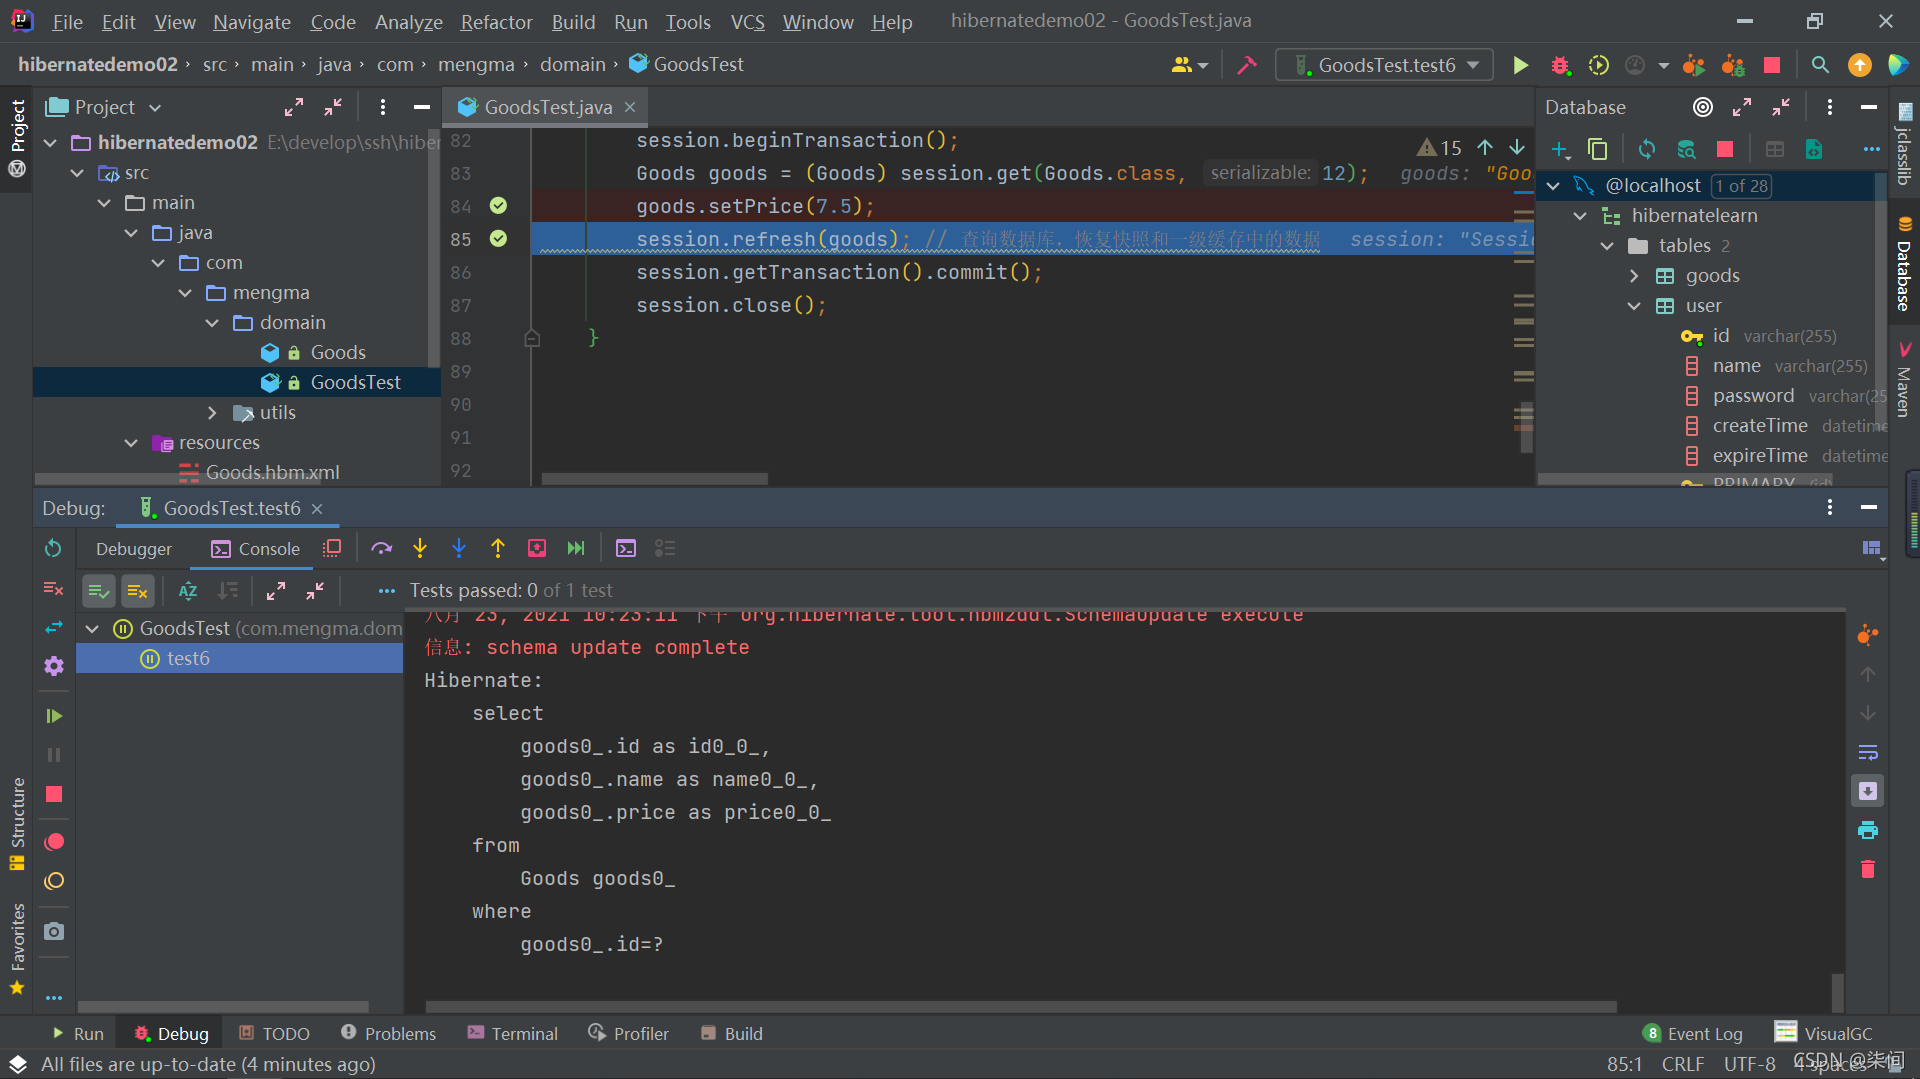Open Search Everywhere magnifier icon
This screenshot has width=1920, height=1079.
point(1820,65)
